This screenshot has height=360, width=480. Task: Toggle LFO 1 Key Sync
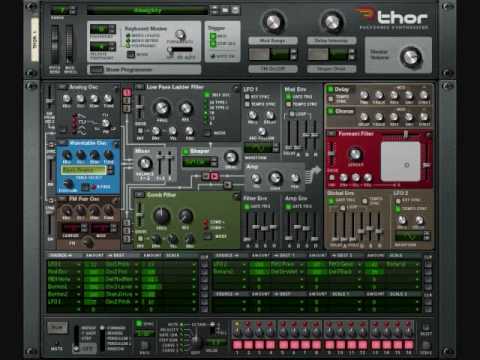tap(247, 97)
